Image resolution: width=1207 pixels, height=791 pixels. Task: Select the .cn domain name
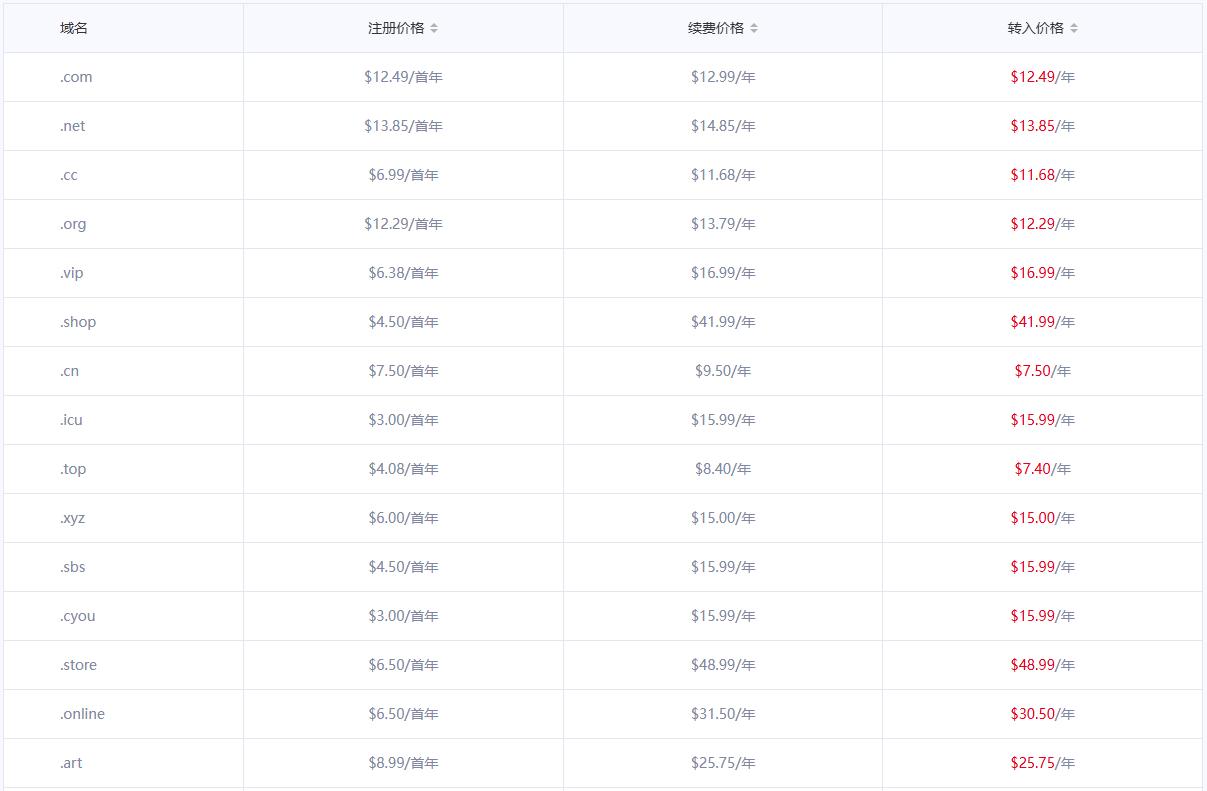pos(69,371)
